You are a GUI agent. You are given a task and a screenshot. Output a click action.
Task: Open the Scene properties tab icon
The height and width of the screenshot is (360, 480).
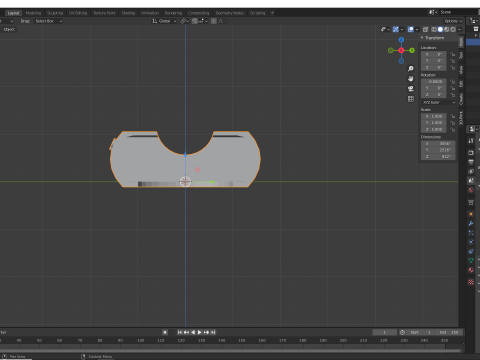point(471,181)
